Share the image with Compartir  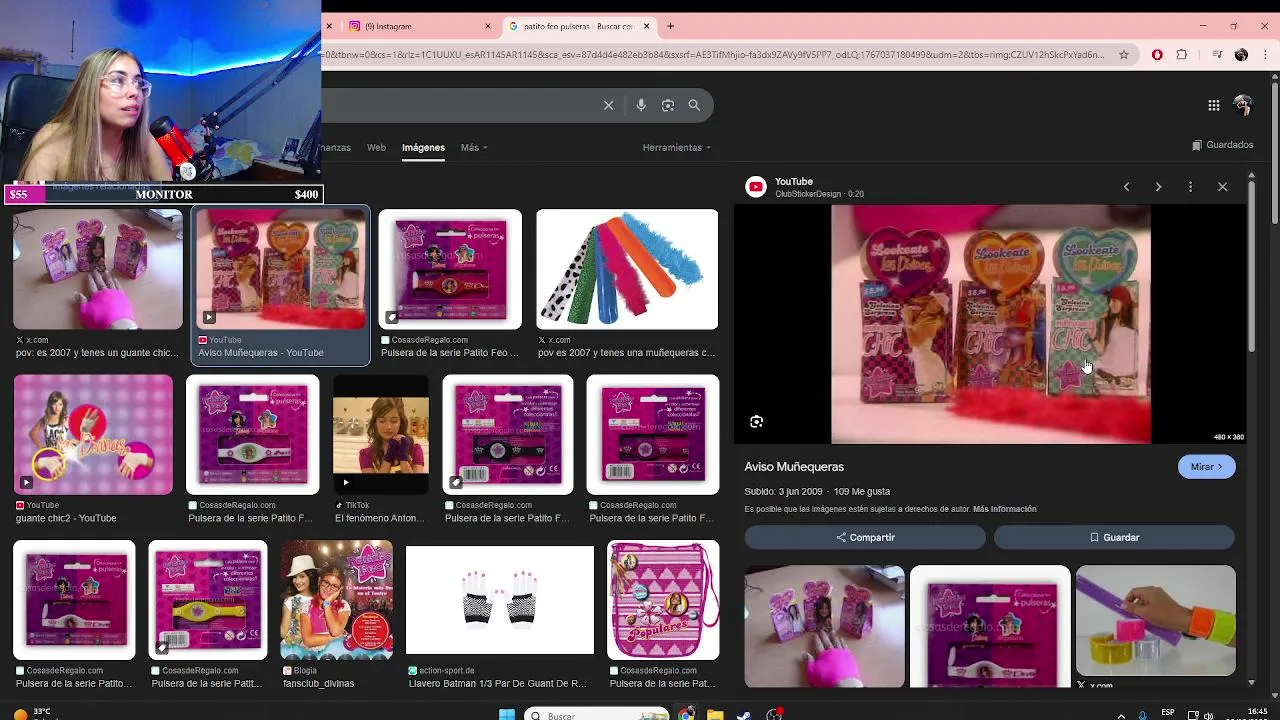[x=865, y=537]
